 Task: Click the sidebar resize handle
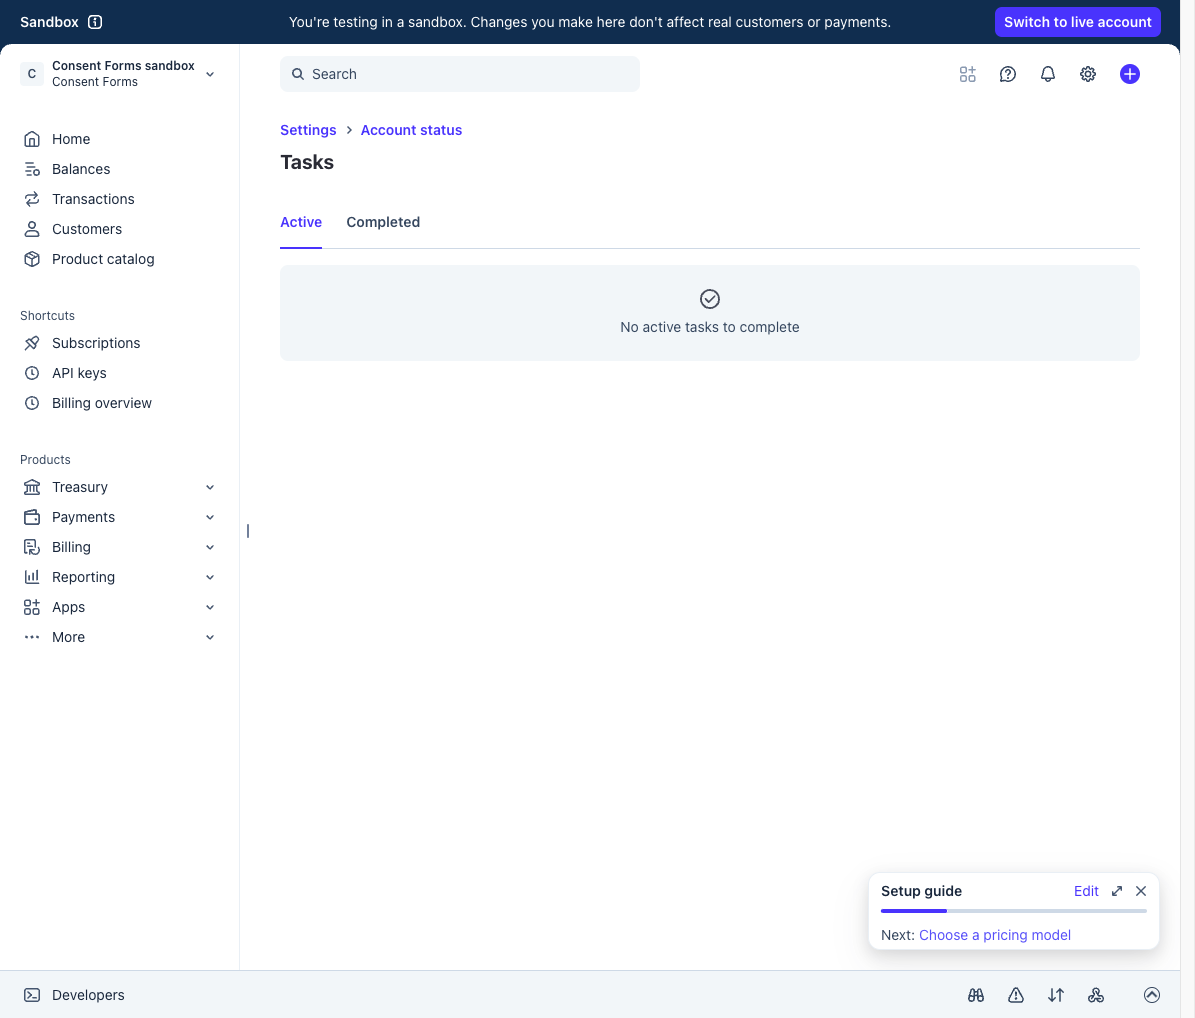click(x=248, y=531)
